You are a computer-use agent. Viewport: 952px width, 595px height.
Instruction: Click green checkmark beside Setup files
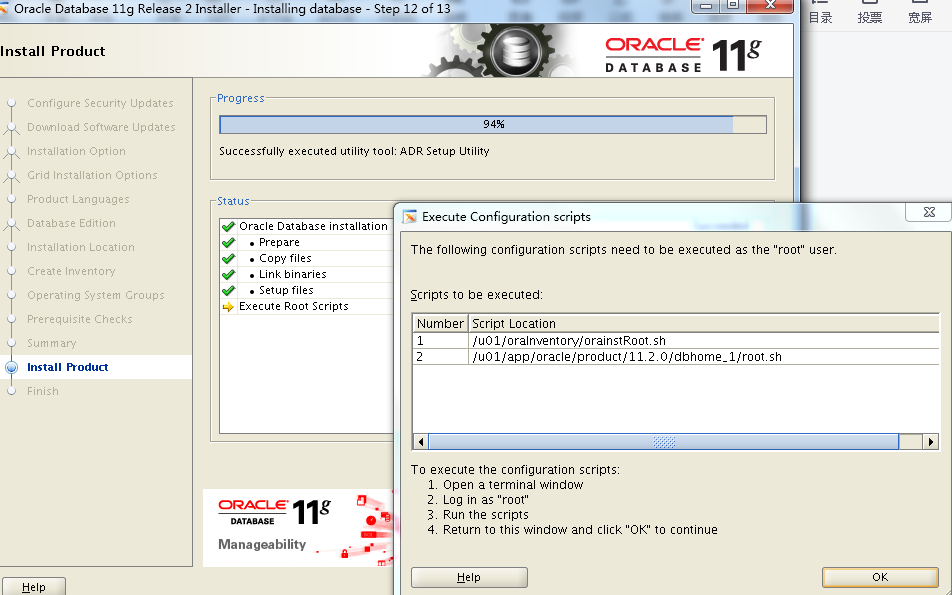tap(228, 290)
